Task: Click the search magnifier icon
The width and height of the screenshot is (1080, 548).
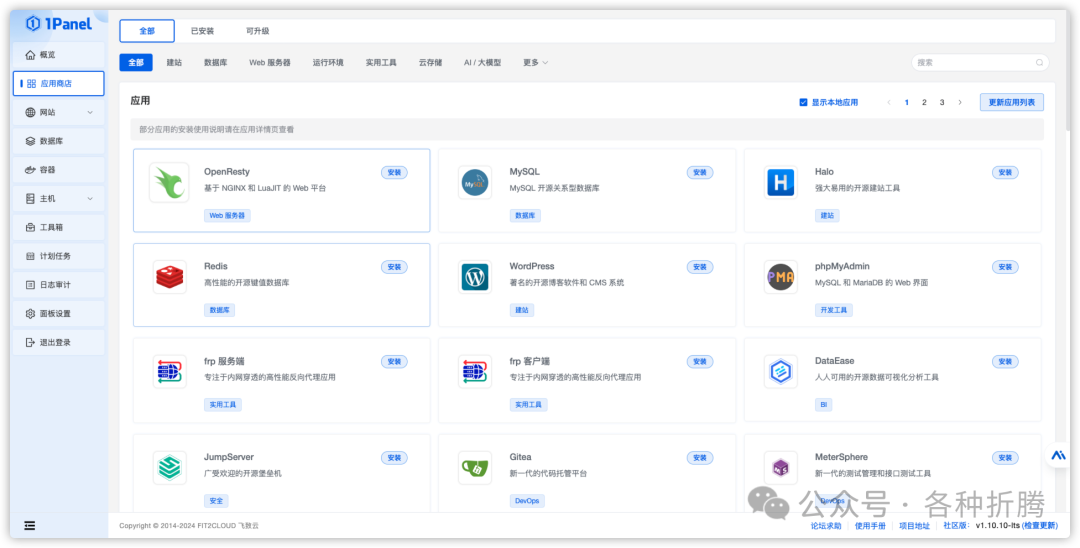Action: click(1039, 62)
